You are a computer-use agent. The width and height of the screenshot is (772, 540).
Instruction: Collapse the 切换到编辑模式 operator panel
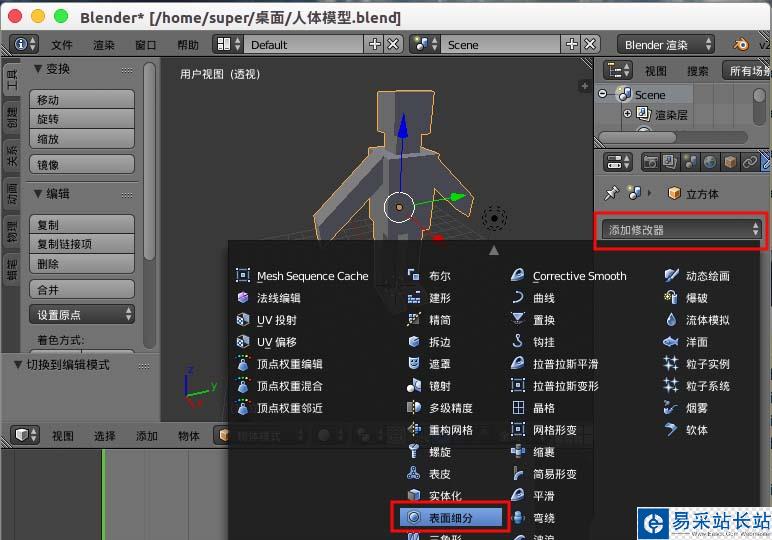click(x=18, y=365)
